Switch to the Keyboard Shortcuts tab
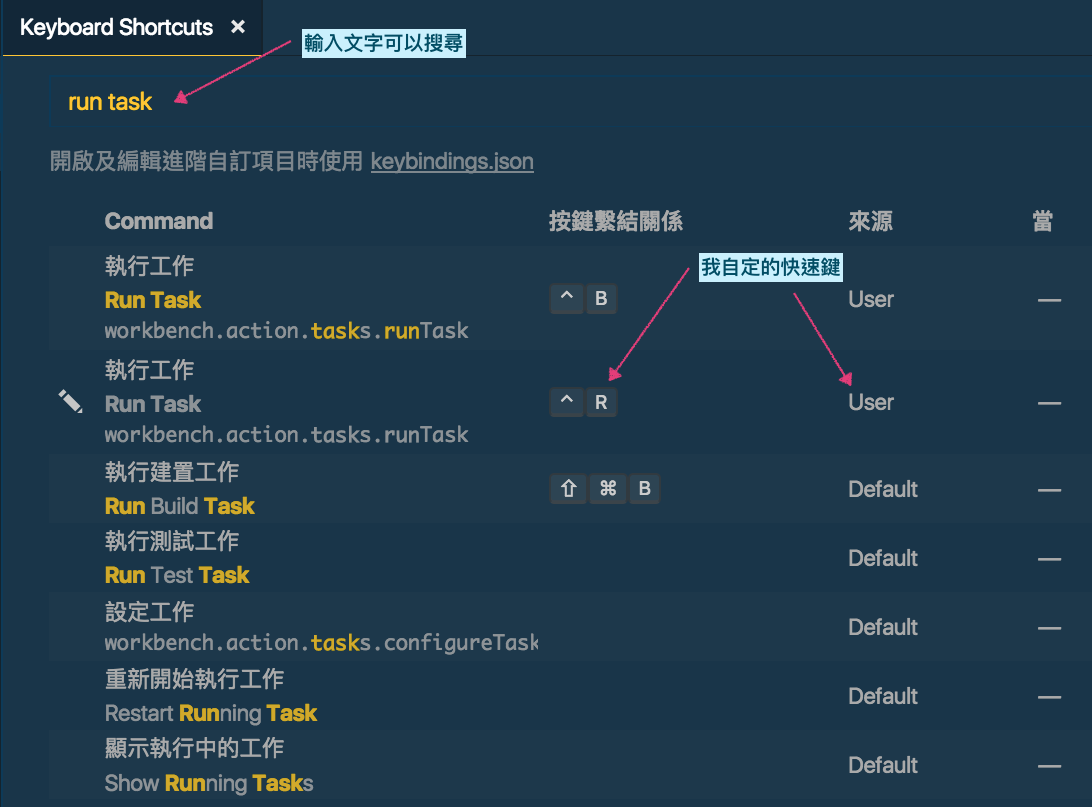The width and height of the screenshot is (1092, 807). pyautogui.click(x=116, y=27)
